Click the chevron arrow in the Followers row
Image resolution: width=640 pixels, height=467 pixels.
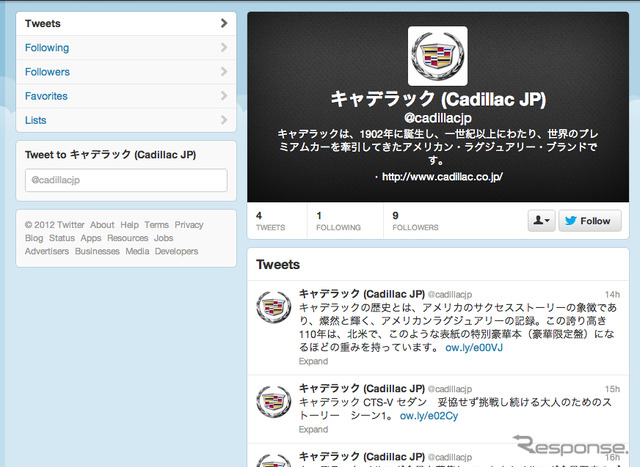pyautogui.click(x=224, y=71)
